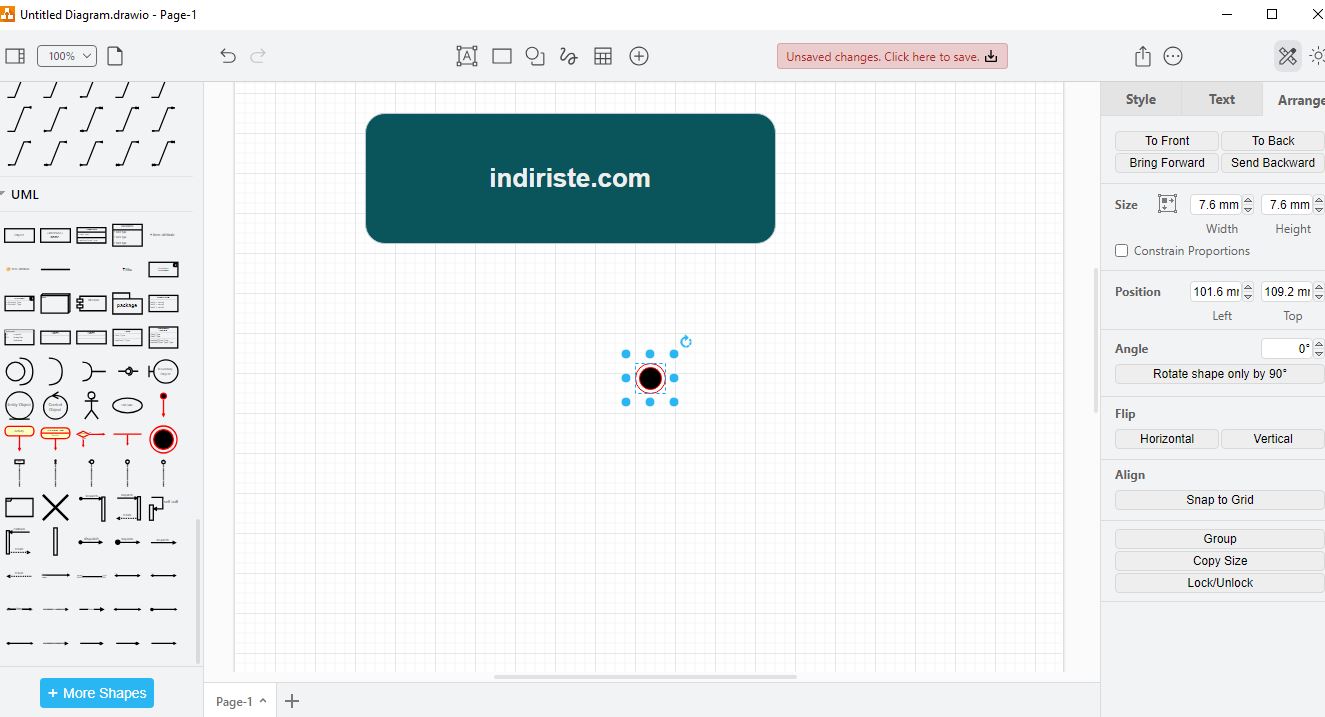Click the new page icon in the toolbar
This screenshot has height=717, width=1325.
(115, 56)
